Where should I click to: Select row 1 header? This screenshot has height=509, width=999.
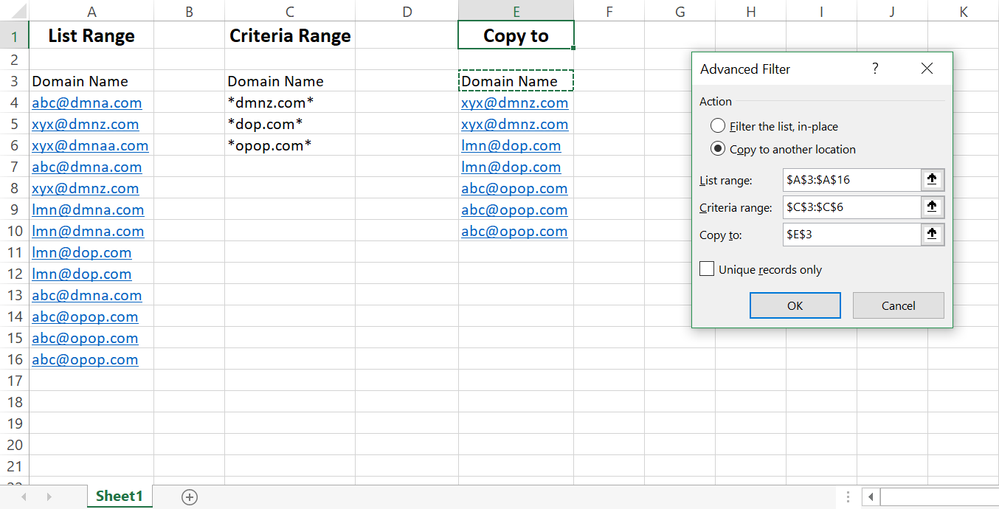tap(14, 36)
